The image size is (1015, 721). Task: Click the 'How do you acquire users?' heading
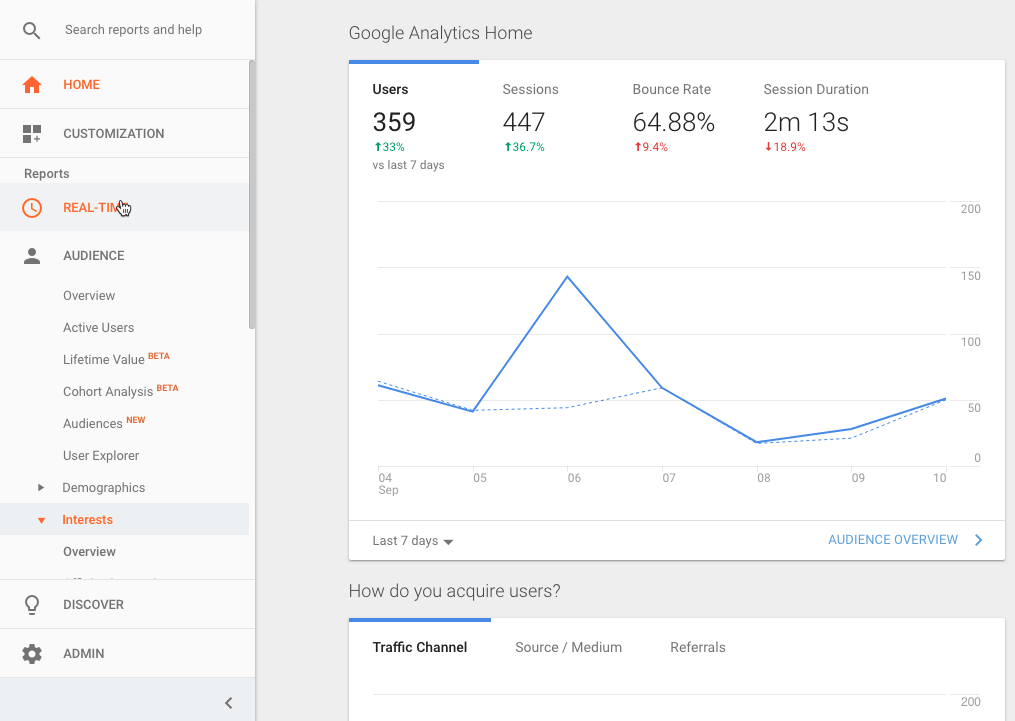click(x=454, y=591)
